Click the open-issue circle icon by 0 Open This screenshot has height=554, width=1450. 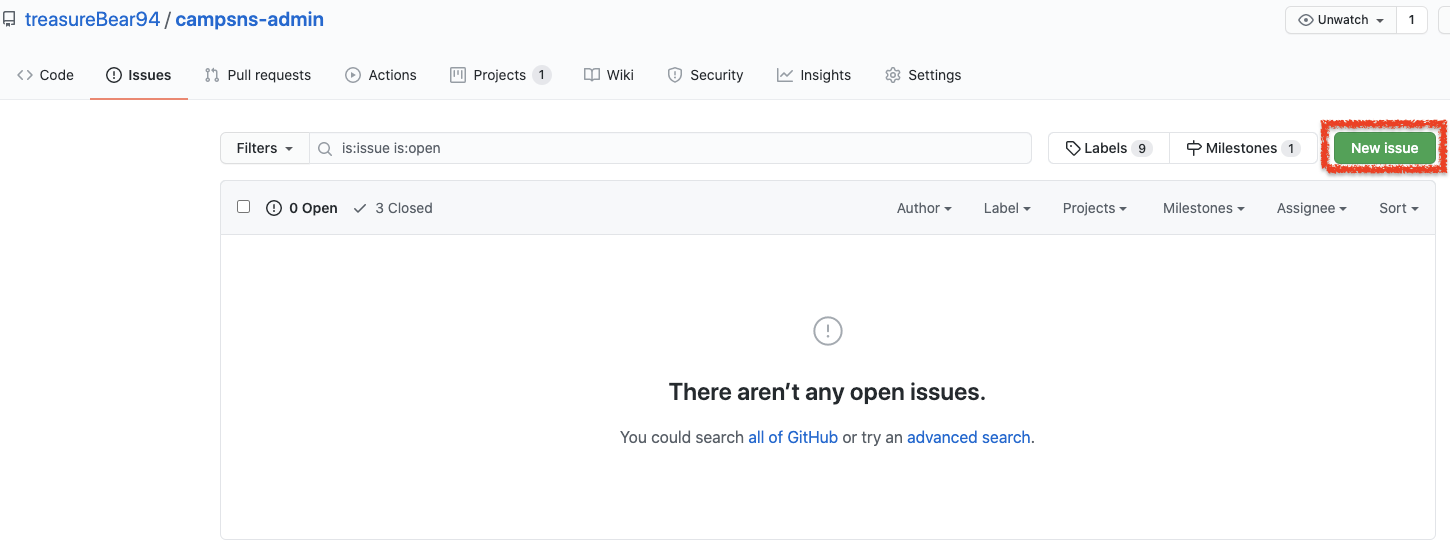click(274, 208)
